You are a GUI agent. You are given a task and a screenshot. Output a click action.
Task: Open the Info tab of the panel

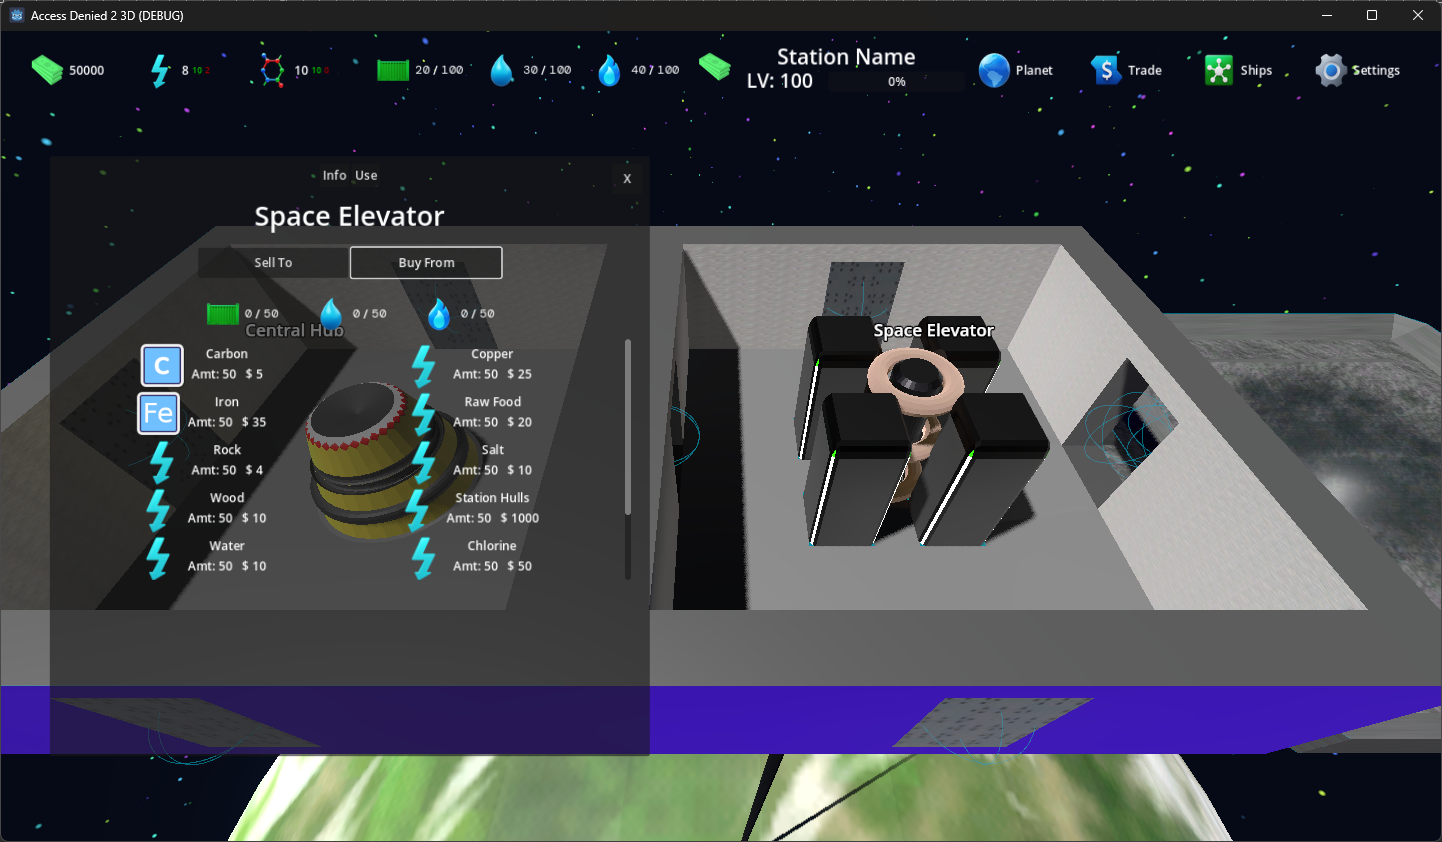tap(334, 176)
